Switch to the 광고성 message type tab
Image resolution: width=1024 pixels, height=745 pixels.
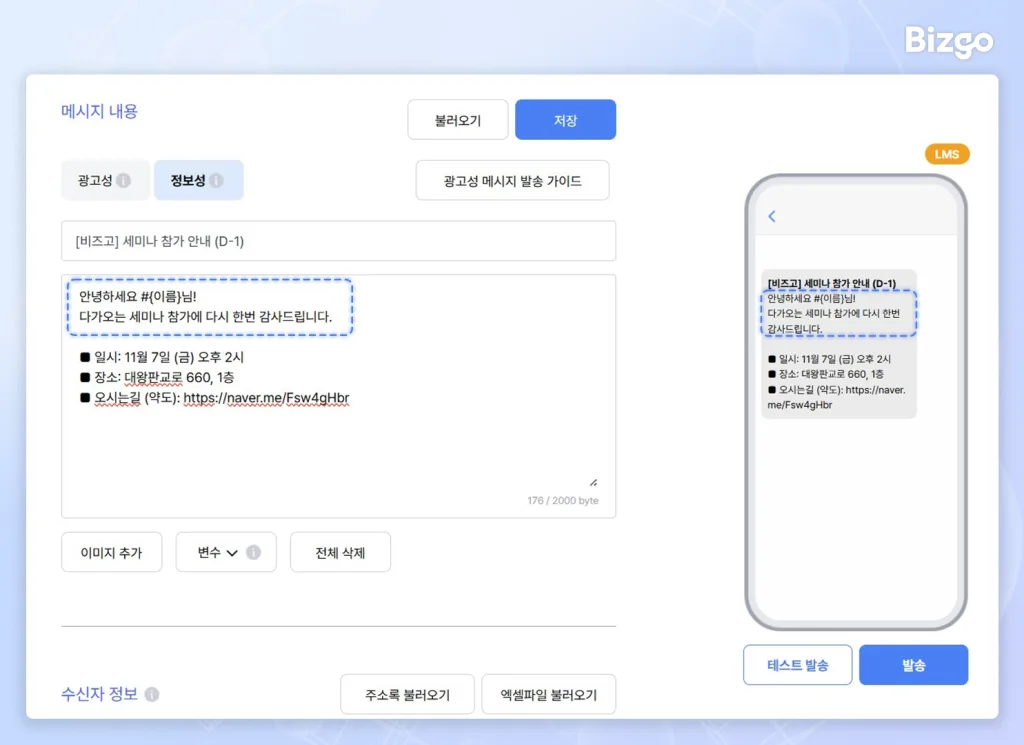[x=97, y=180]
